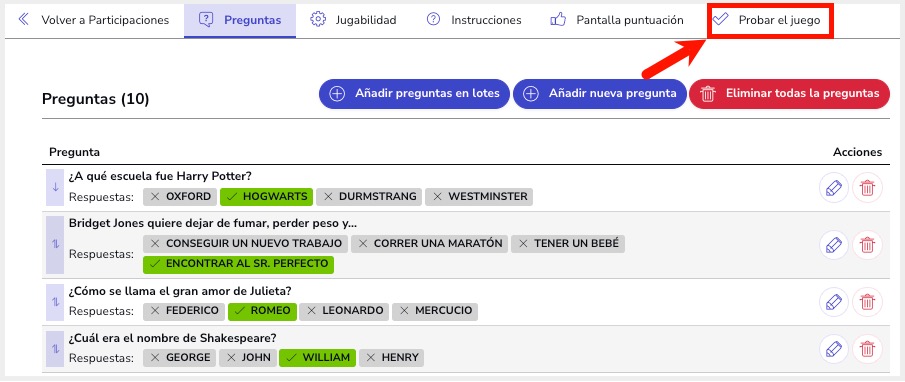Reorder the Shakespeare question handle
The image size is (905, 382).
pyautogui.click(x=55, y=349)
